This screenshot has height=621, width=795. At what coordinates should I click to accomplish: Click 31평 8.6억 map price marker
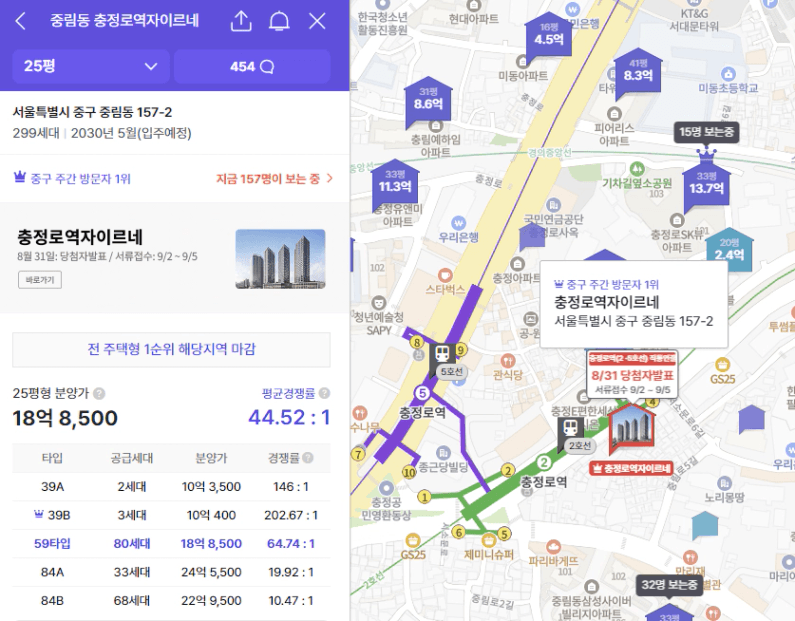(x=428, y=101)
